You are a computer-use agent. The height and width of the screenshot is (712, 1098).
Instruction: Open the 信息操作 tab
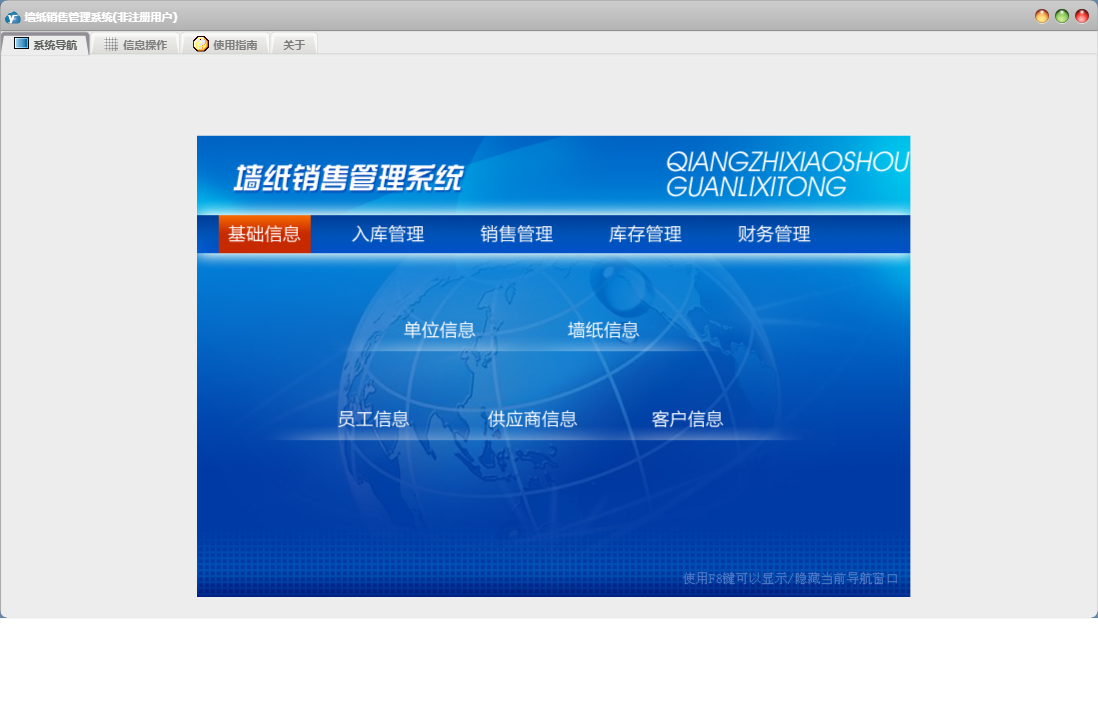pyautogui.click(x=136, y=45)
